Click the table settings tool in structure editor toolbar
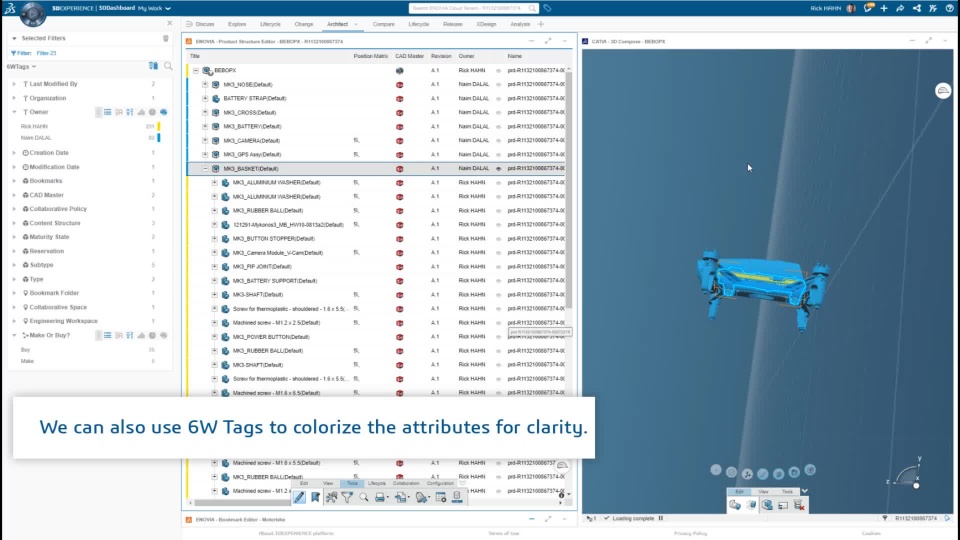960x540 pixels. [441, 497]
